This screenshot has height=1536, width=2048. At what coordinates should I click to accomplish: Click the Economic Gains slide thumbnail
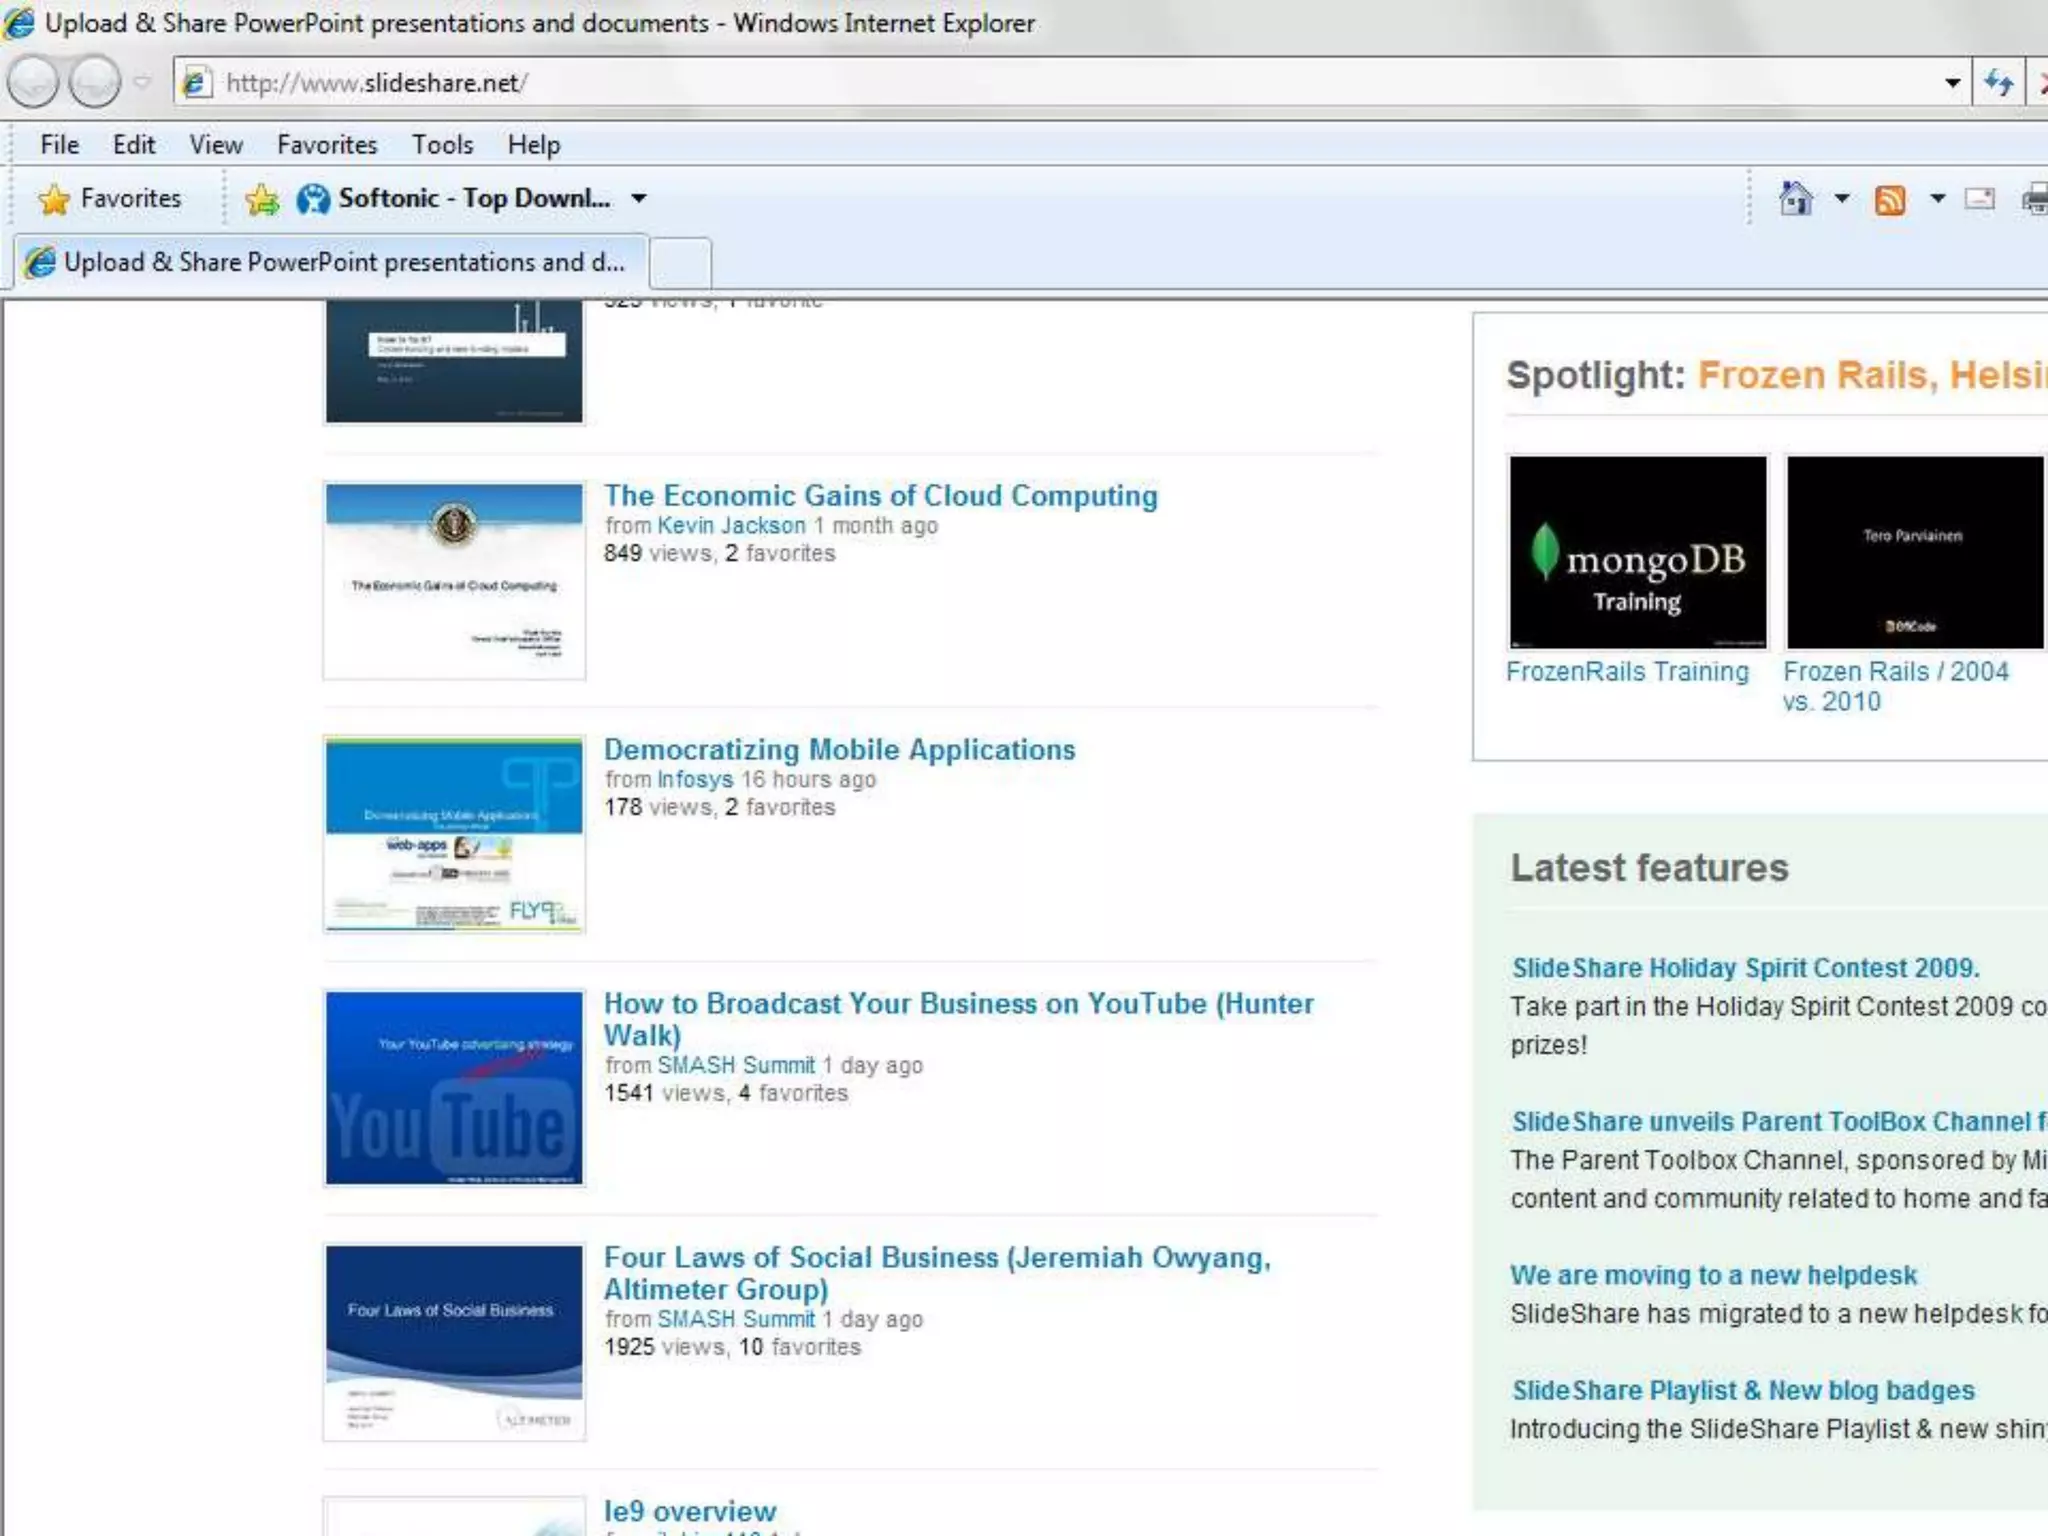(454, 581)
